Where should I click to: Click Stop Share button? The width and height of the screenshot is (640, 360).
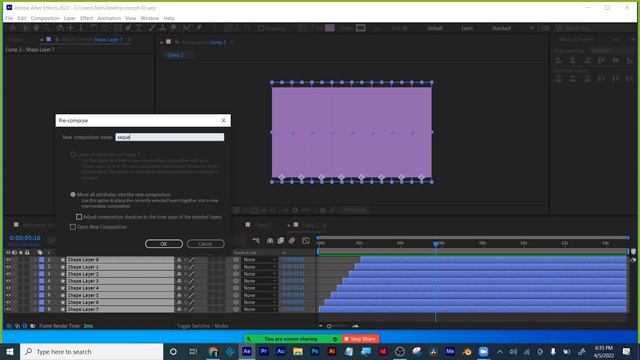click(360, 339)
